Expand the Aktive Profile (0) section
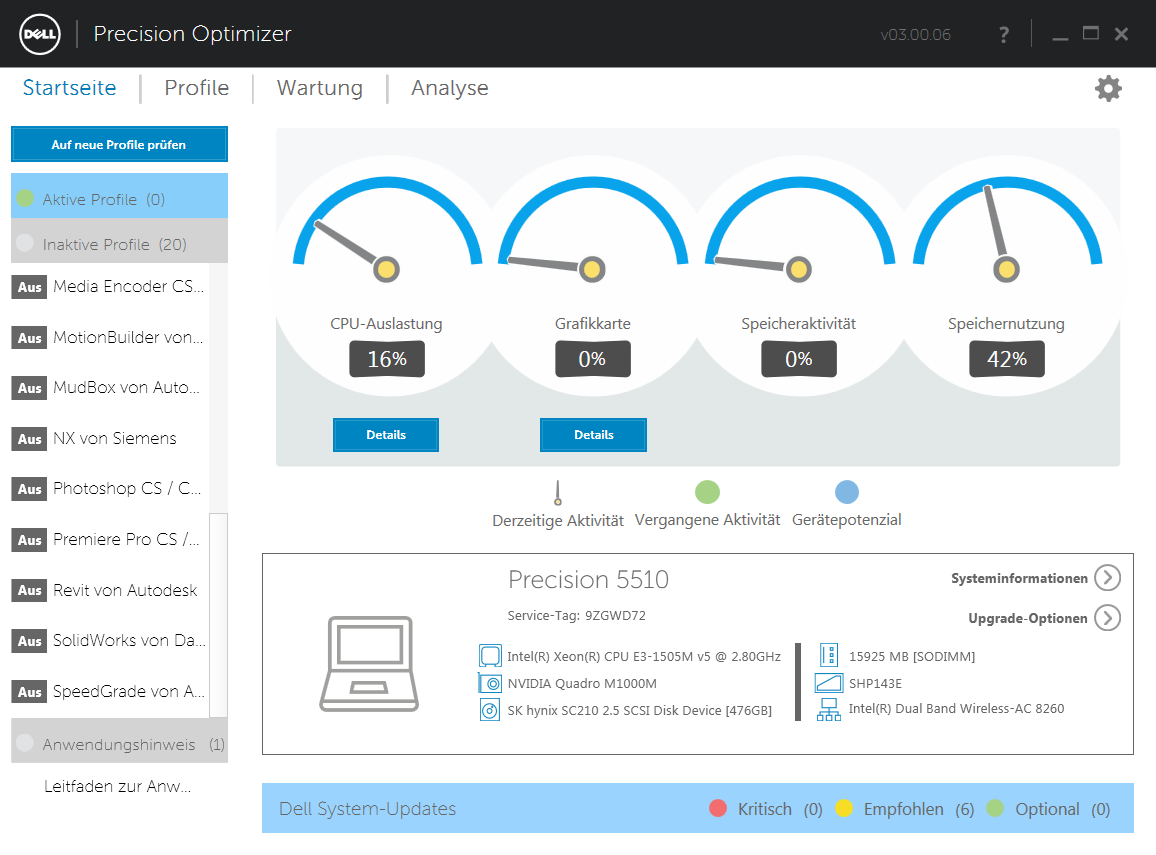The height and width of the screenshot is (855, 1156). coord(119,196)
